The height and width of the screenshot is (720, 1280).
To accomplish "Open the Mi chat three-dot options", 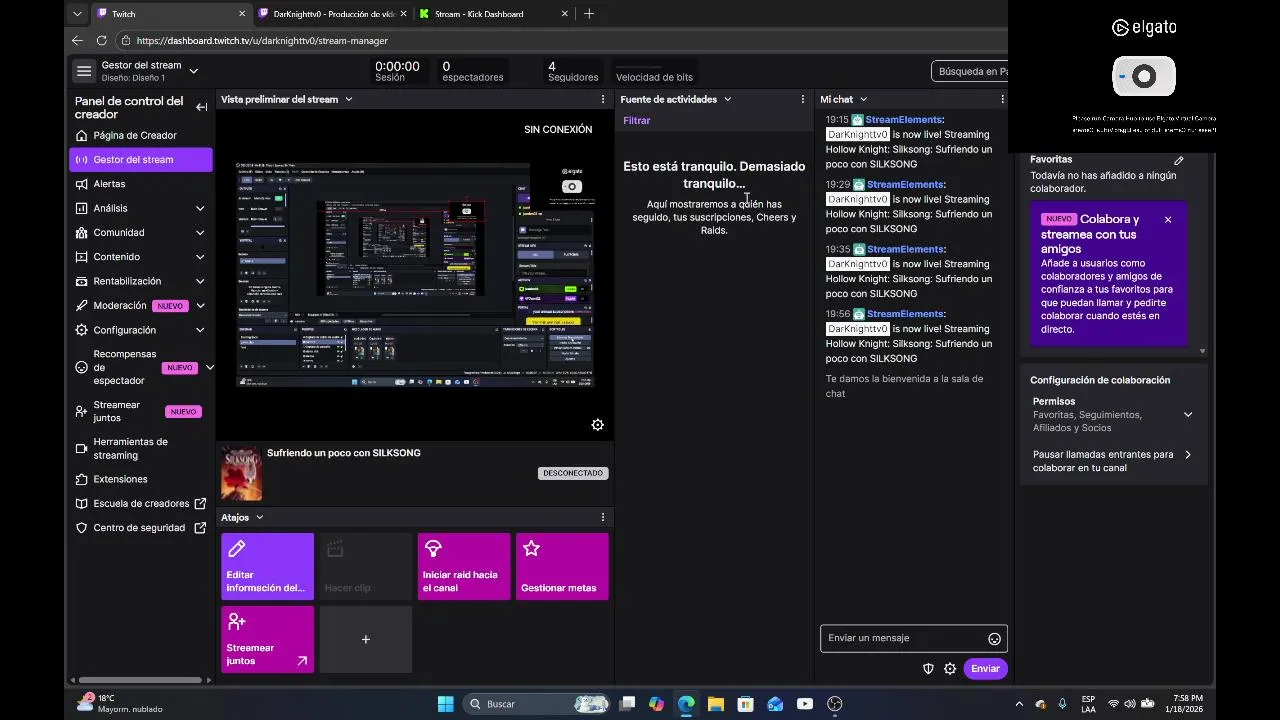I will (x=1002, y=99).
